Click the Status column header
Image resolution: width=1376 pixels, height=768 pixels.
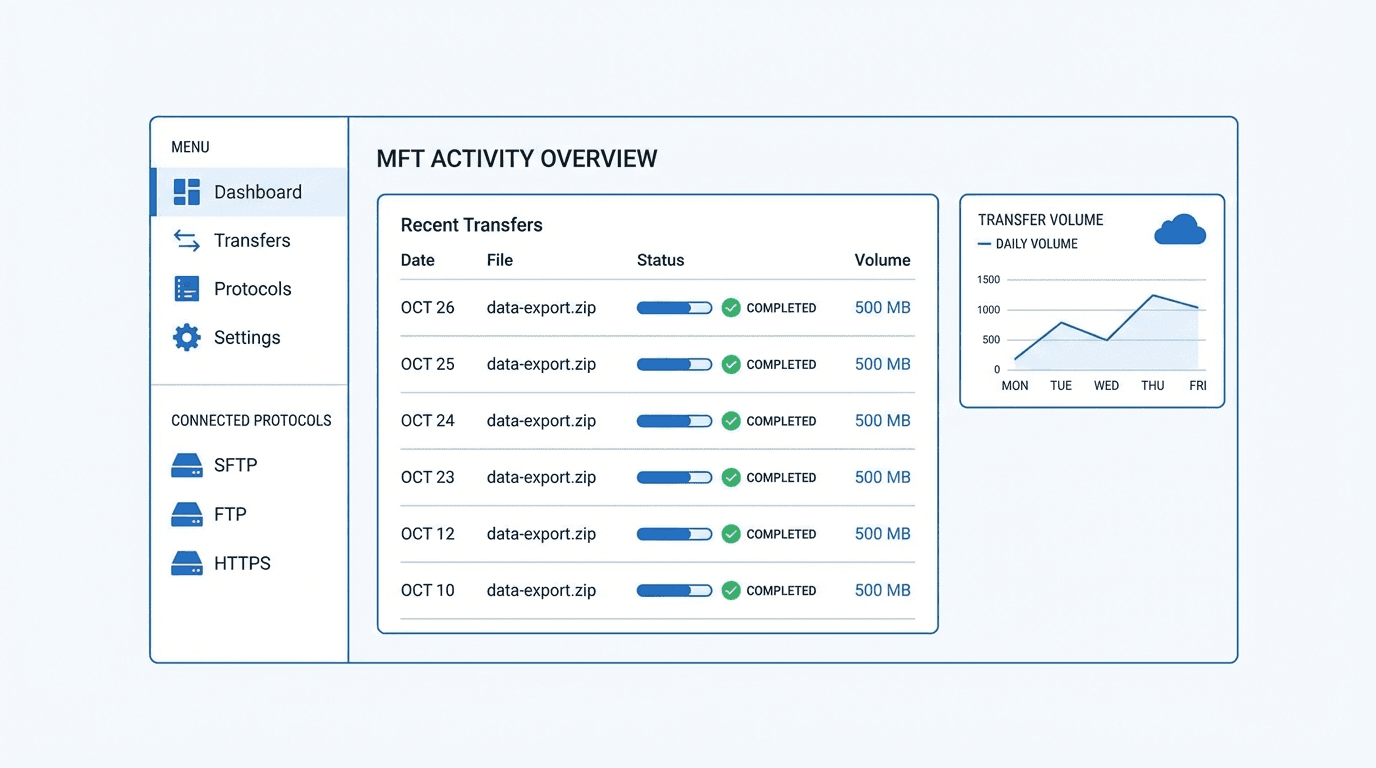click(x=660, y=260)
